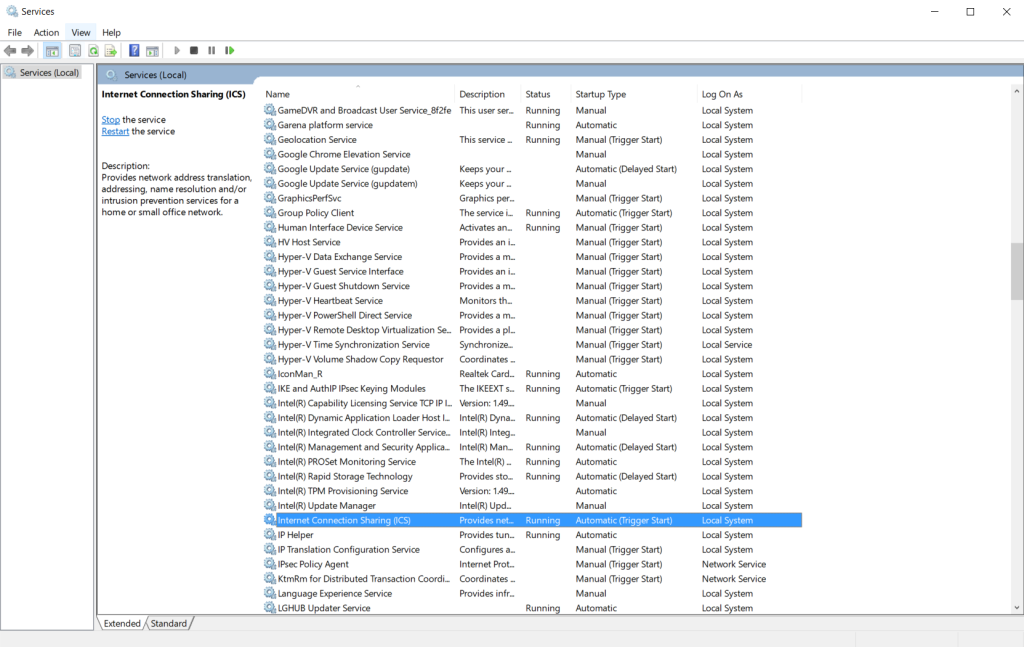1024x647 pixels.
Task: Click the Restart the service link
Action: click(115, 131)
